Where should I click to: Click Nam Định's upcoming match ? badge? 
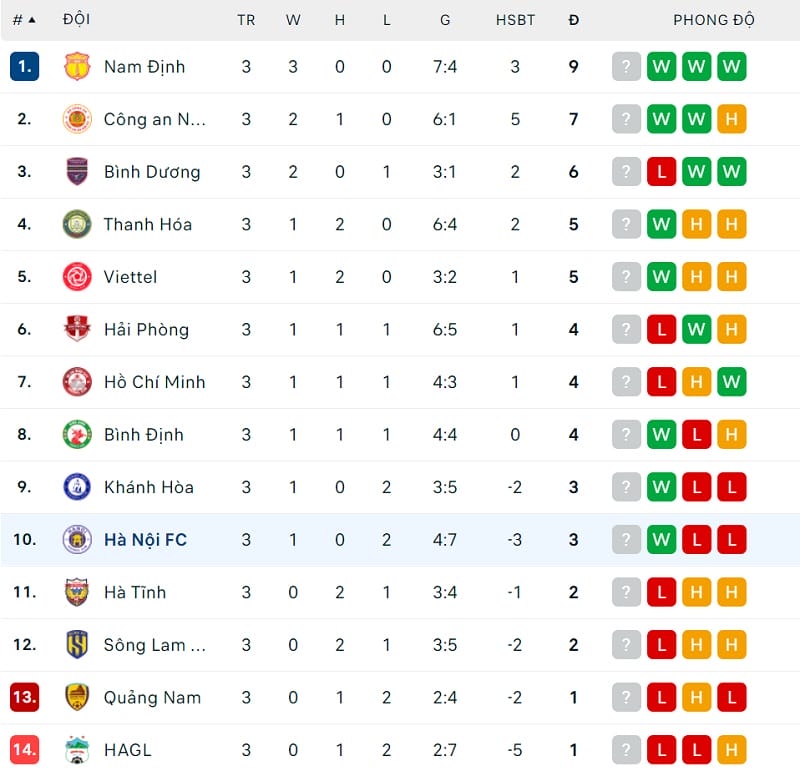click(626, 67)
